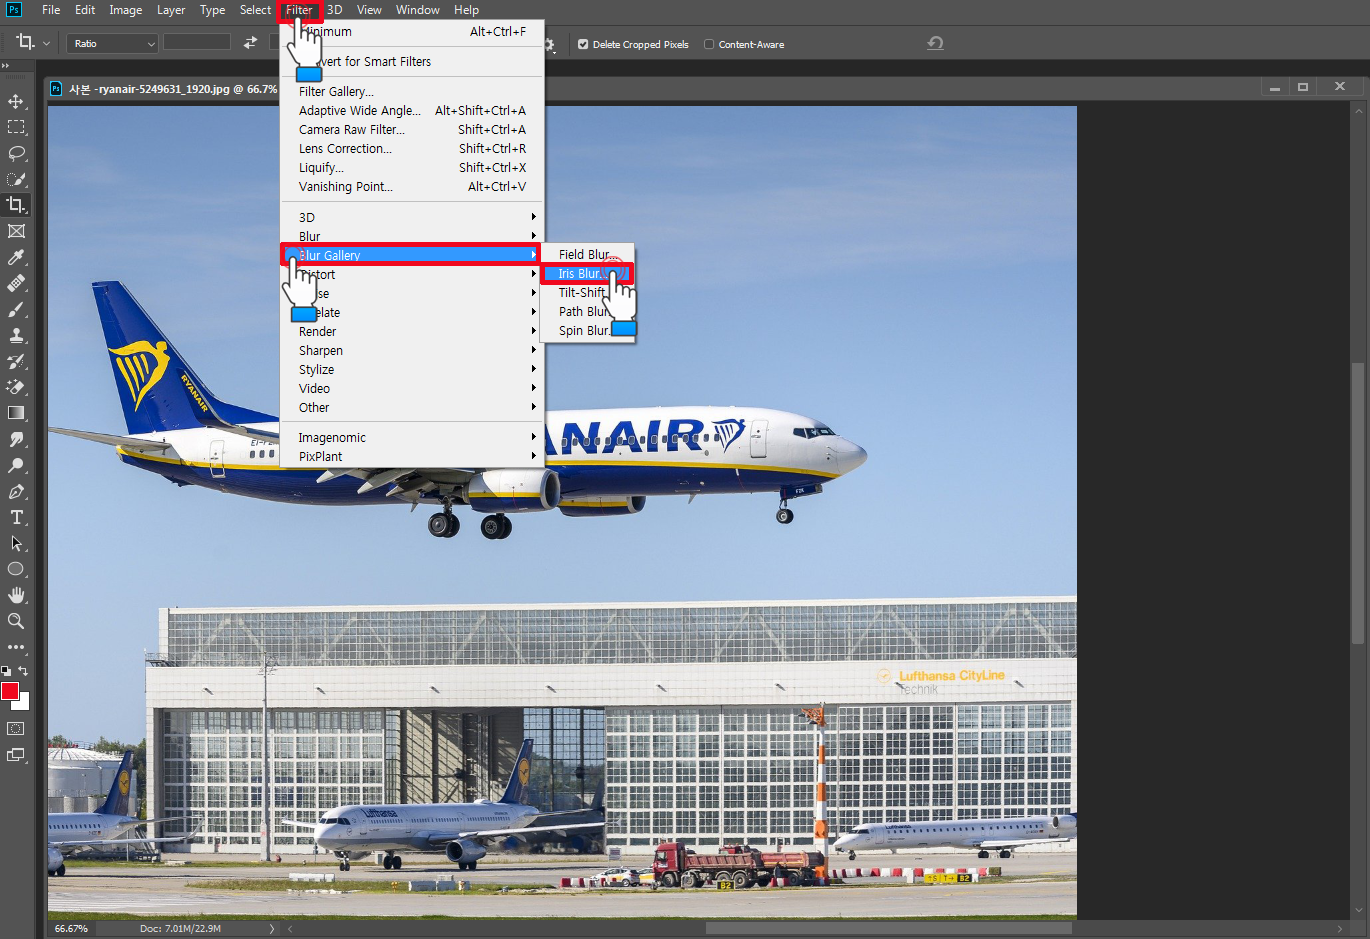The width and height of the screenshot is (1370, 939).
Task: Swap foreground and background colors
Action: (23, 671)
